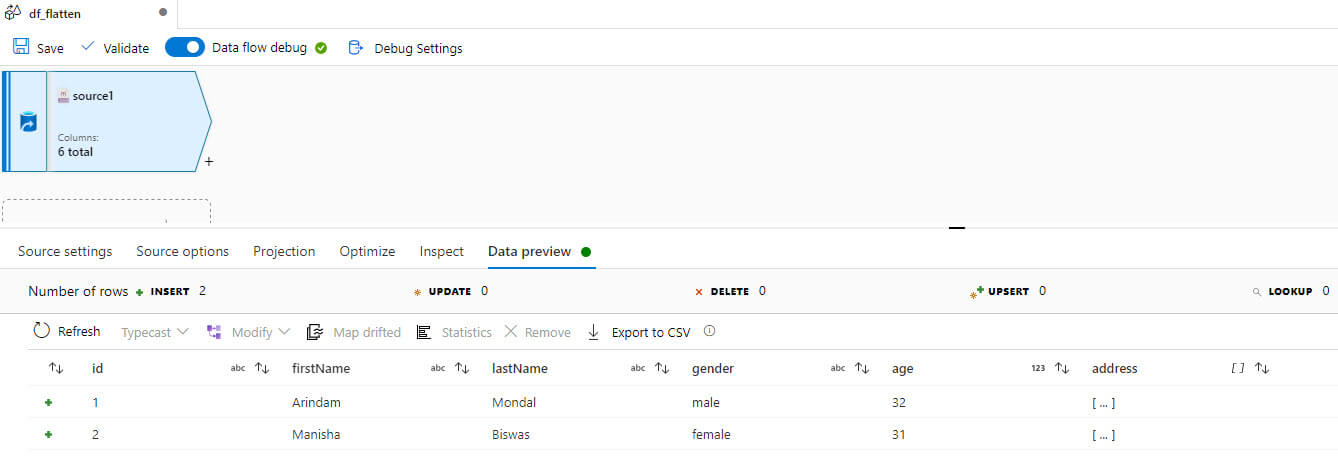Open the Source options tab
The height and width of the screenshot is (460, 1338).
tap(183, 251)
